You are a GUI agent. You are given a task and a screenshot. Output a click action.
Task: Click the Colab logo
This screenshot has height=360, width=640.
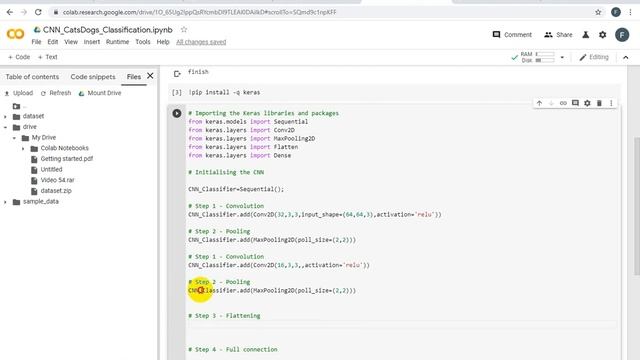tap(16, 34)
